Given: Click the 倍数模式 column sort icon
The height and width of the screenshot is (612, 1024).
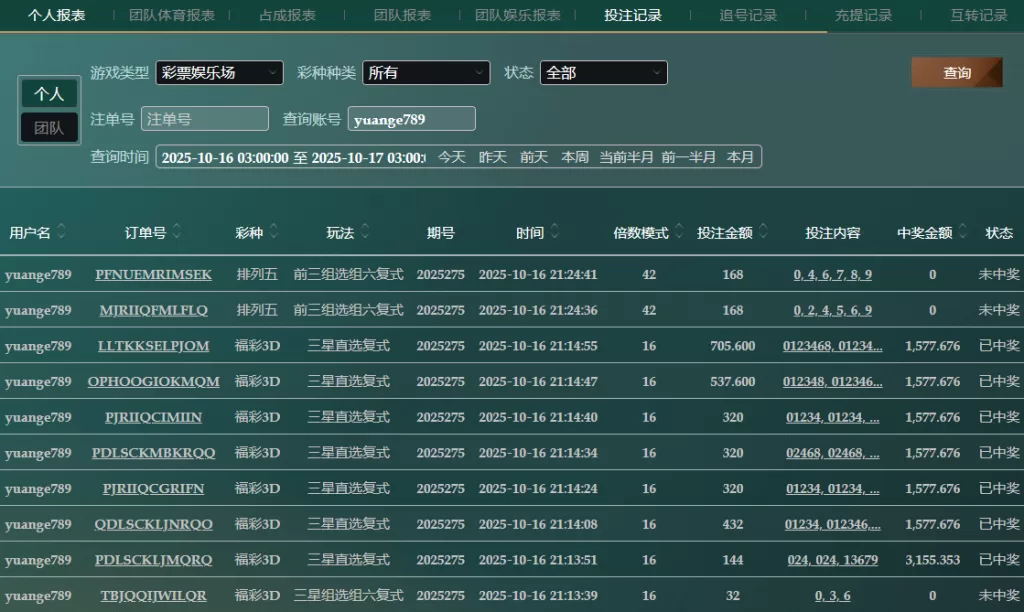Looking at the screenshot, I should pyautogui.click(x=678, y=232).
